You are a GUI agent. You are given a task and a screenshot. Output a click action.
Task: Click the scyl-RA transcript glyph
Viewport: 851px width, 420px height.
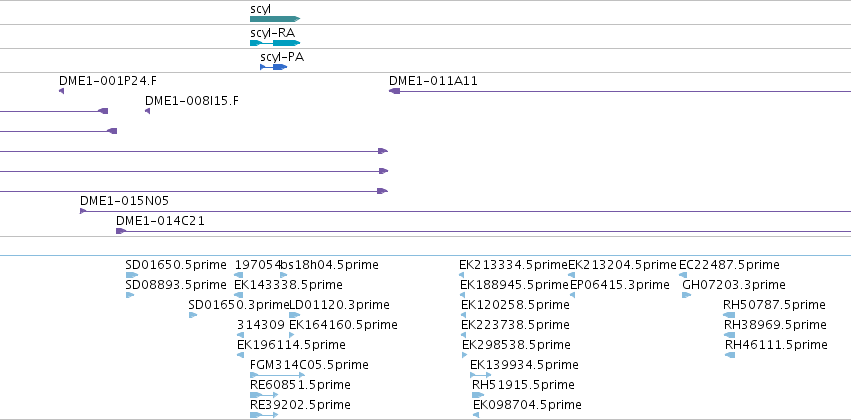click(275, 43)
